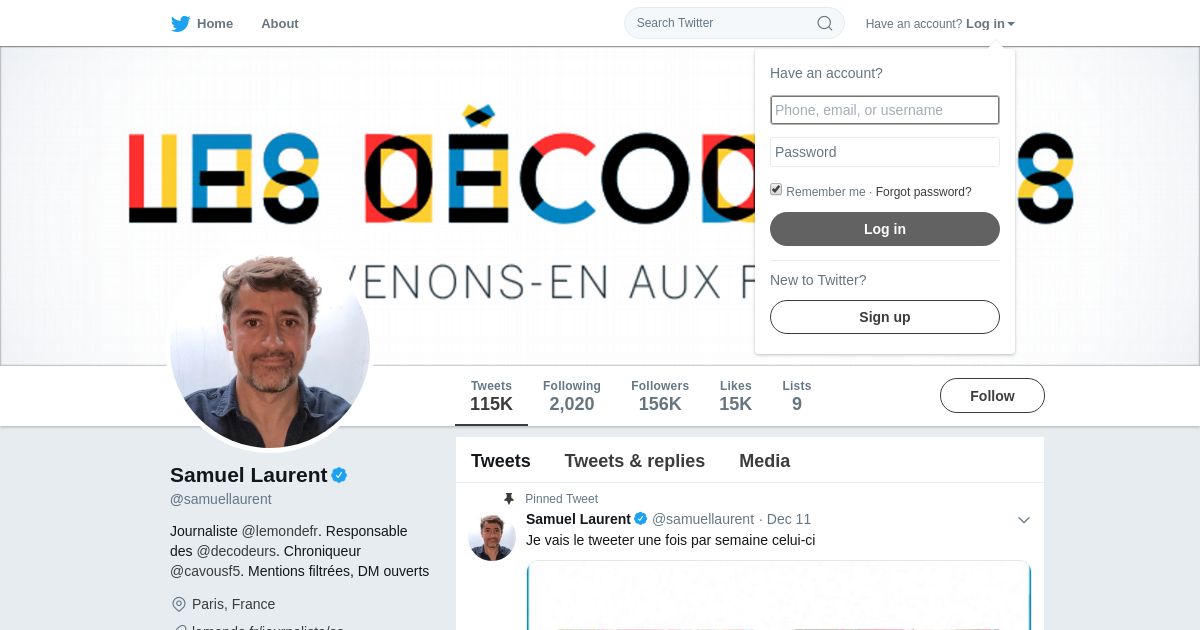Expand the Log in dropdown caret
1200x630 pixels.
(1011, 24)
